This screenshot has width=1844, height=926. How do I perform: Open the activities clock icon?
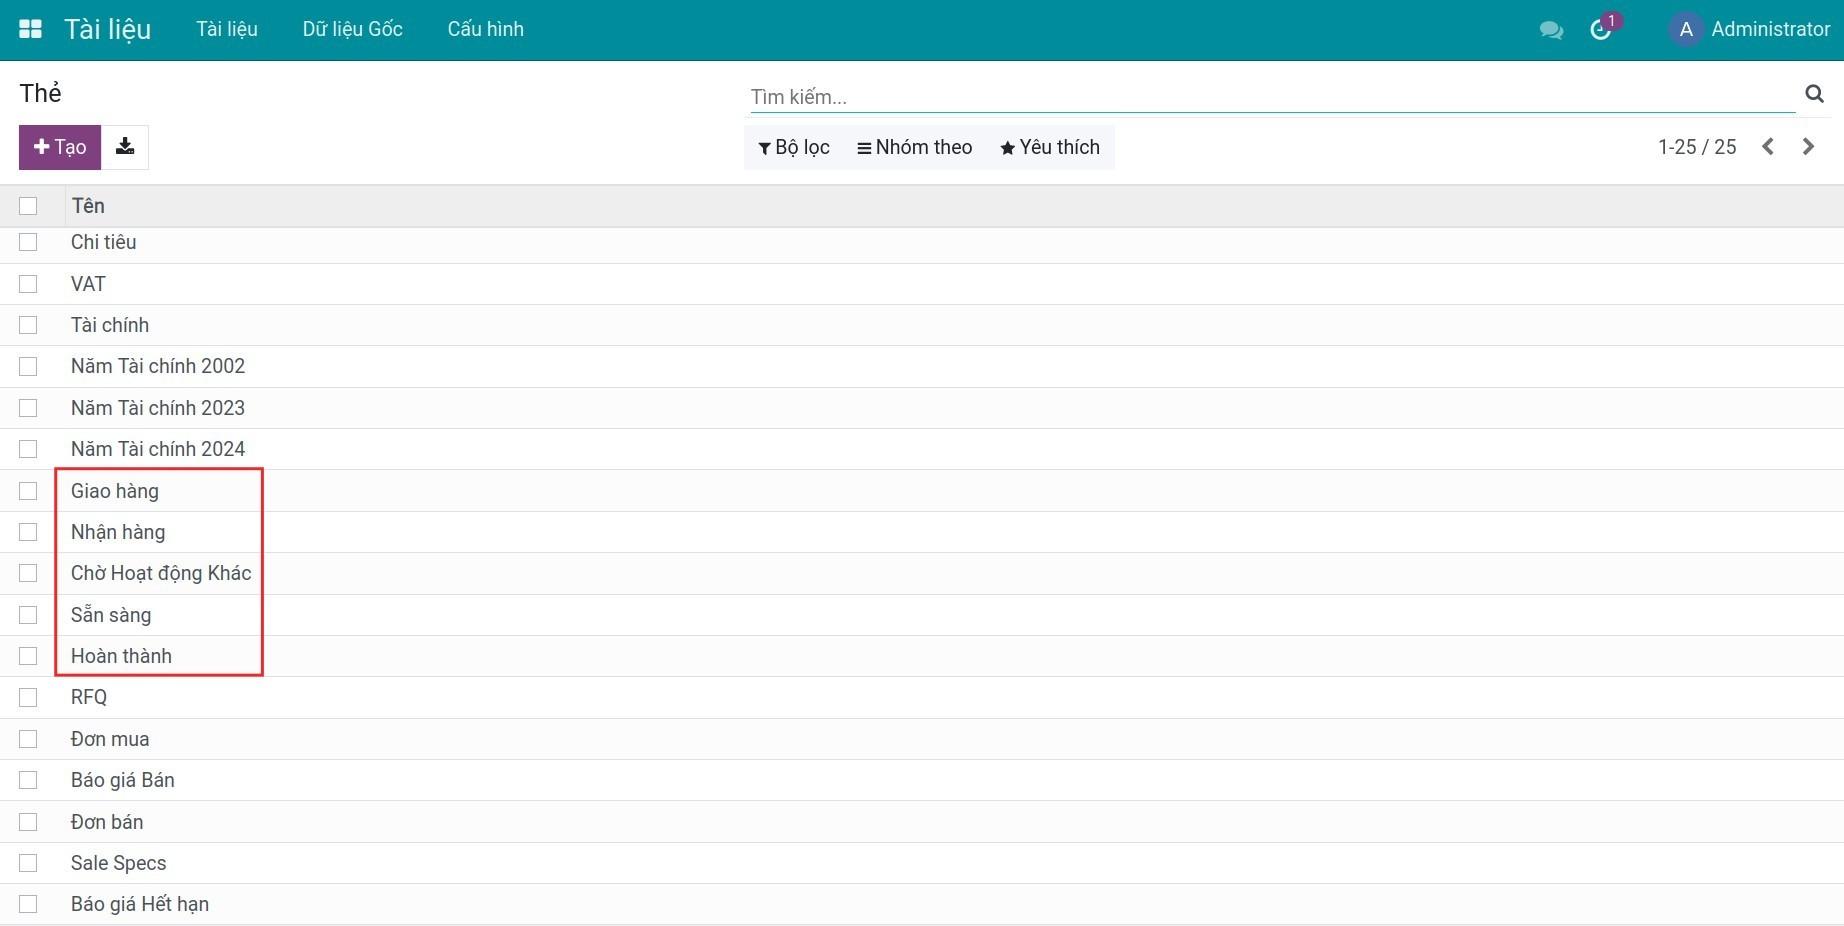(x=1600, y=30)
